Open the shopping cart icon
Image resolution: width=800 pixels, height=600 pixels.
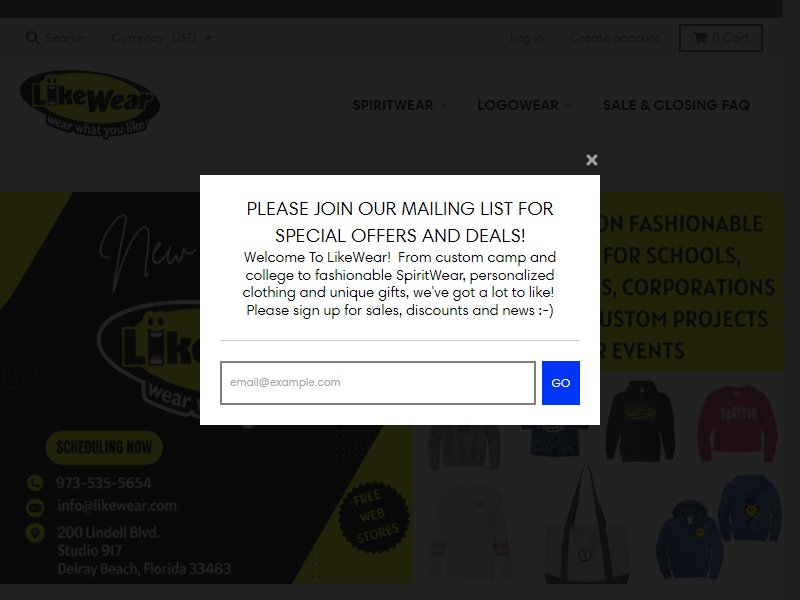point(700,38)
